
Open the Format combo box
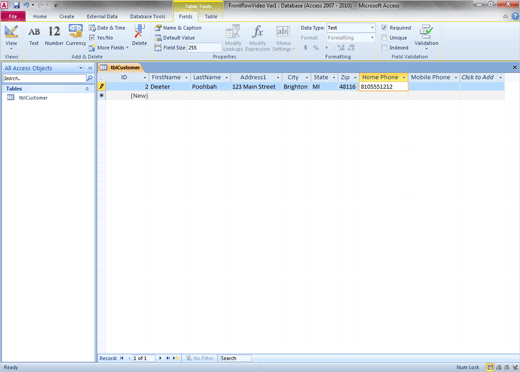[x=351, y=38]
